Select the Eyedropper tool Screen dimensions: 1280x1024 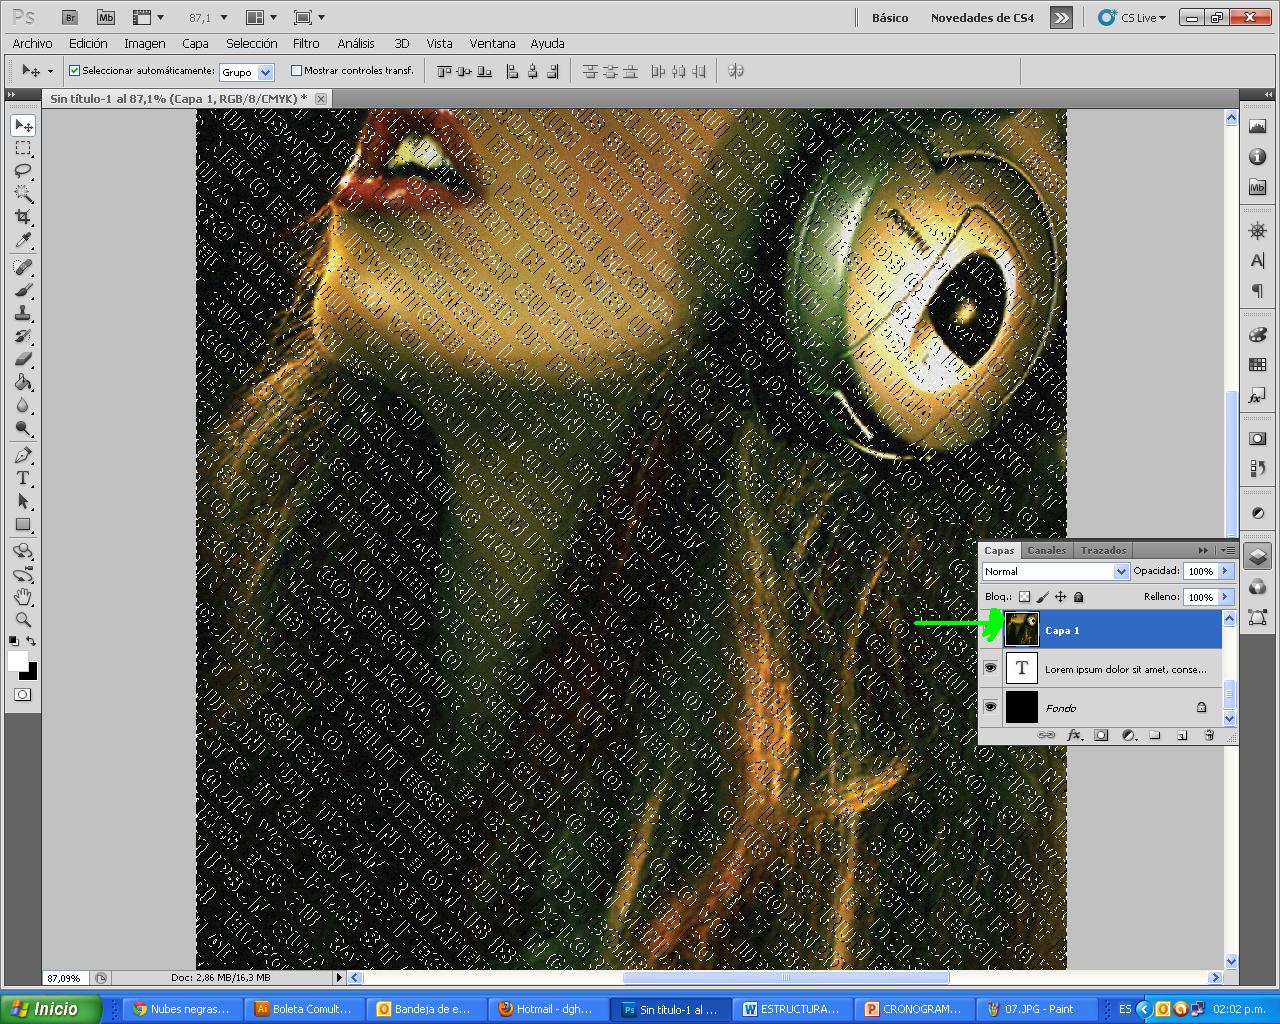23,240
